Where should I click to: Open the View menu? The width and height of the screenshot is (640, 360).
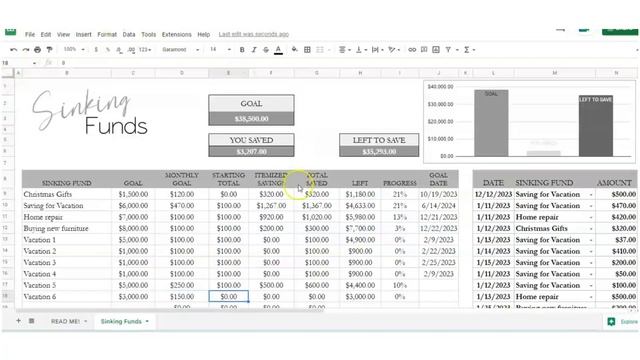click(x=63, y=35)
